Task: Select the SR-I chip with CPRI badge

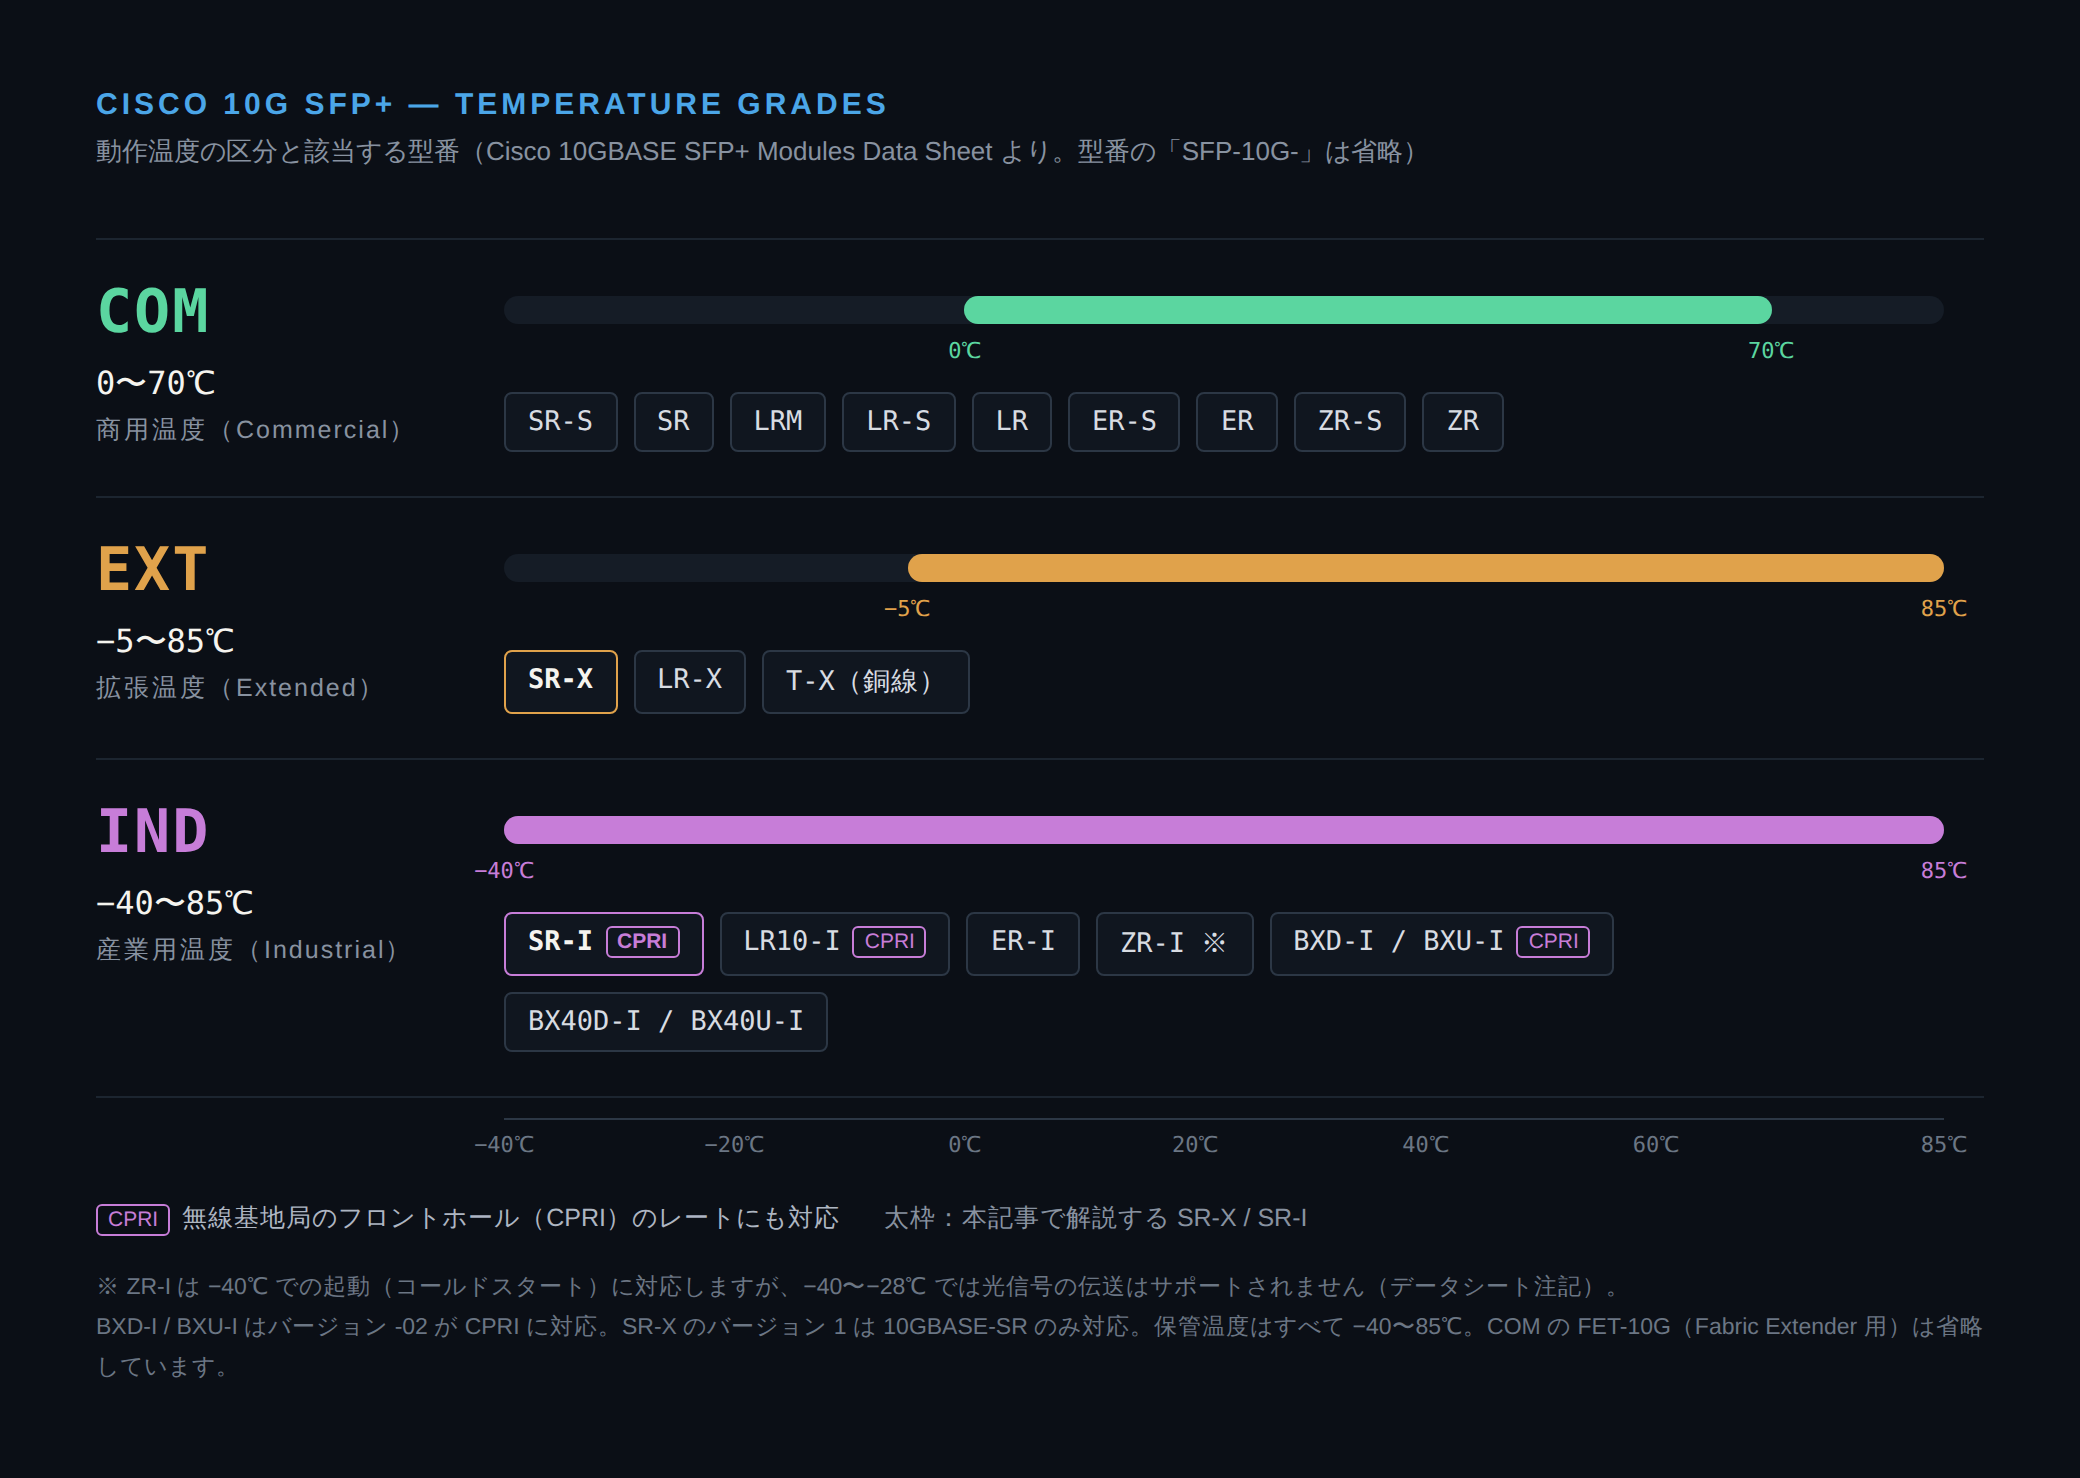Action: pyautogui.click(x=603, y=943)
